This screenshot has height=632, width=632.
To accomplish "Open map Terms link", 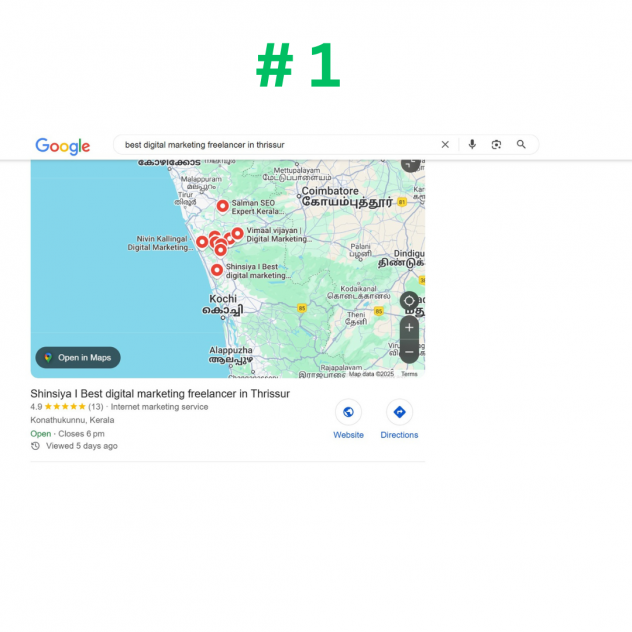I will [x=409, y=374].
